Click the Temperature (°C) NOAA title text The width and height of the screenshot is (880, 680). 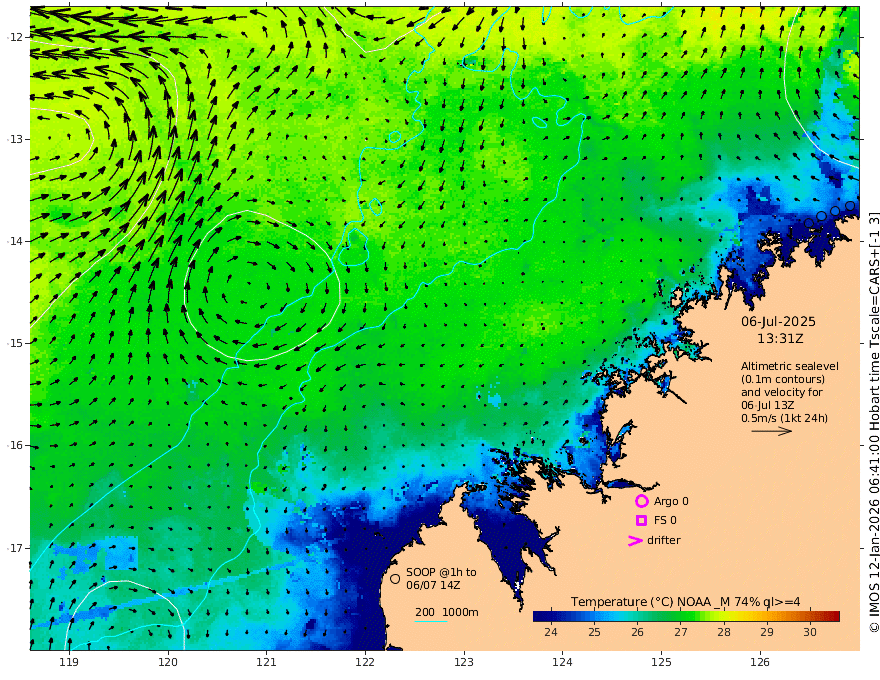[x=685, y=602]
